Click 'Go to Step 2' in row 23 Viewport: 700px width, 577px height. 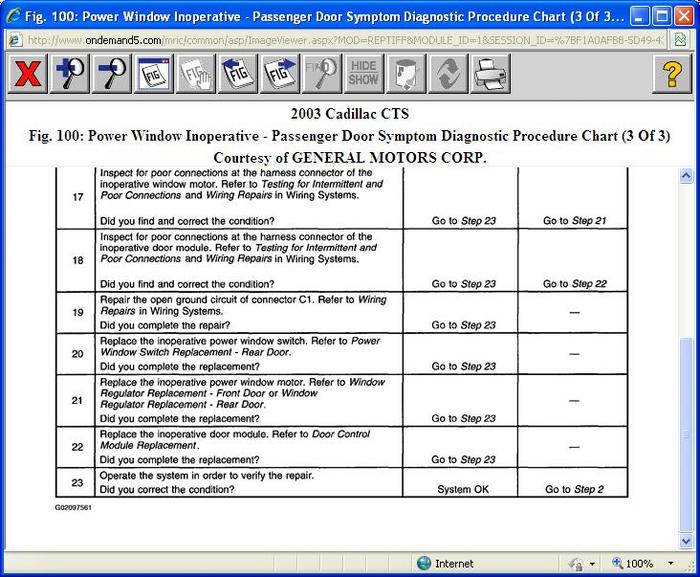[574, 489]
